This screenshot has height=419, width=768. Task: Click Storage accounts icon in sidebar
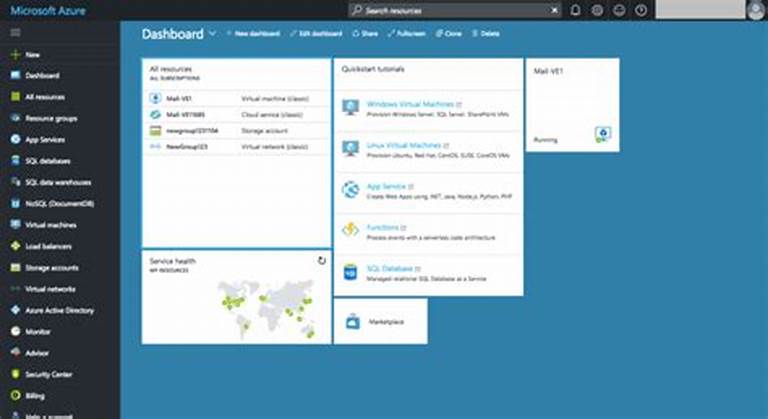(15, 268)
